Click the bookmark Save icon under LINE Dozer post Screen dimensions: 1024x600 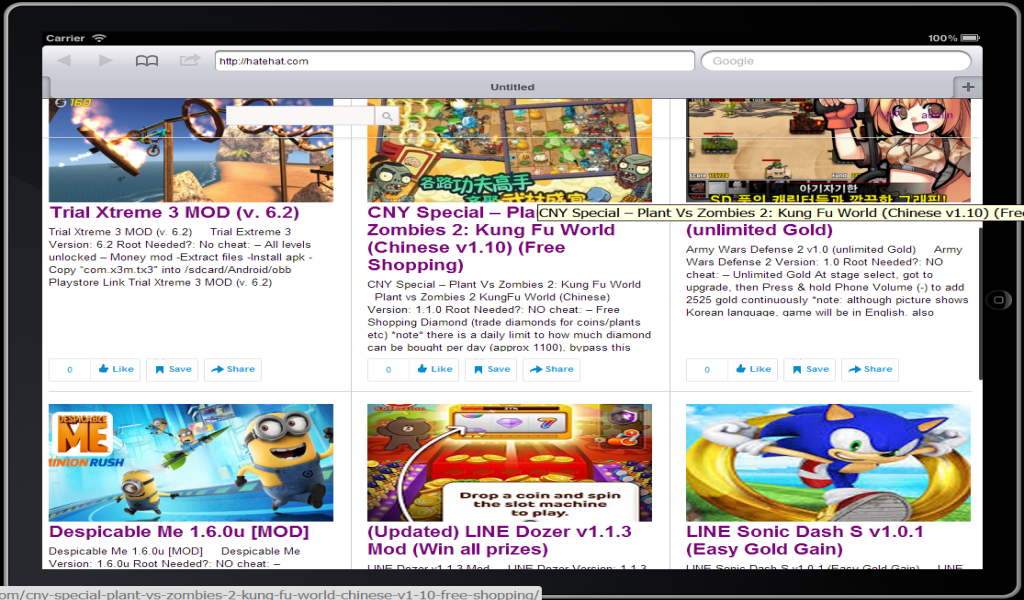coord(491,369)
